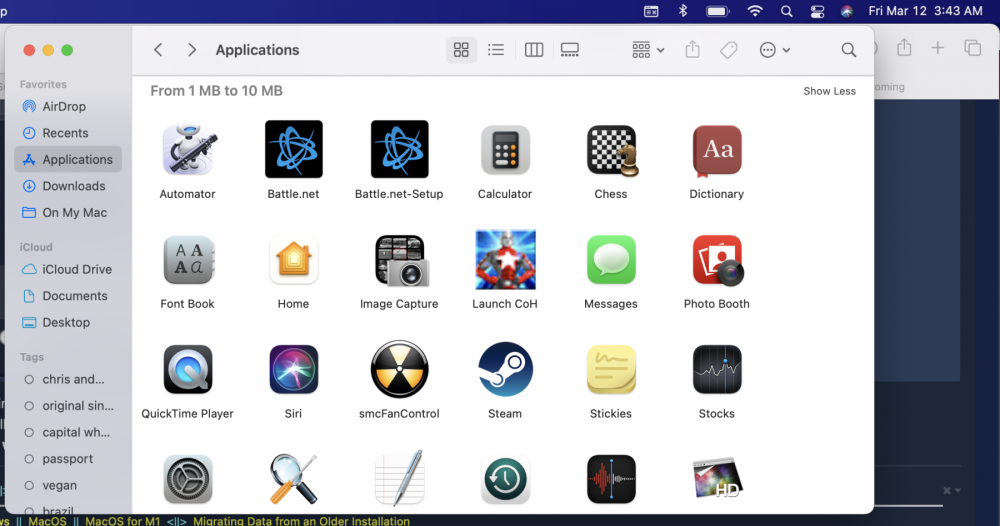Click the battery status menu bar icon
The image size is (1000, 526).
(717, 11)
